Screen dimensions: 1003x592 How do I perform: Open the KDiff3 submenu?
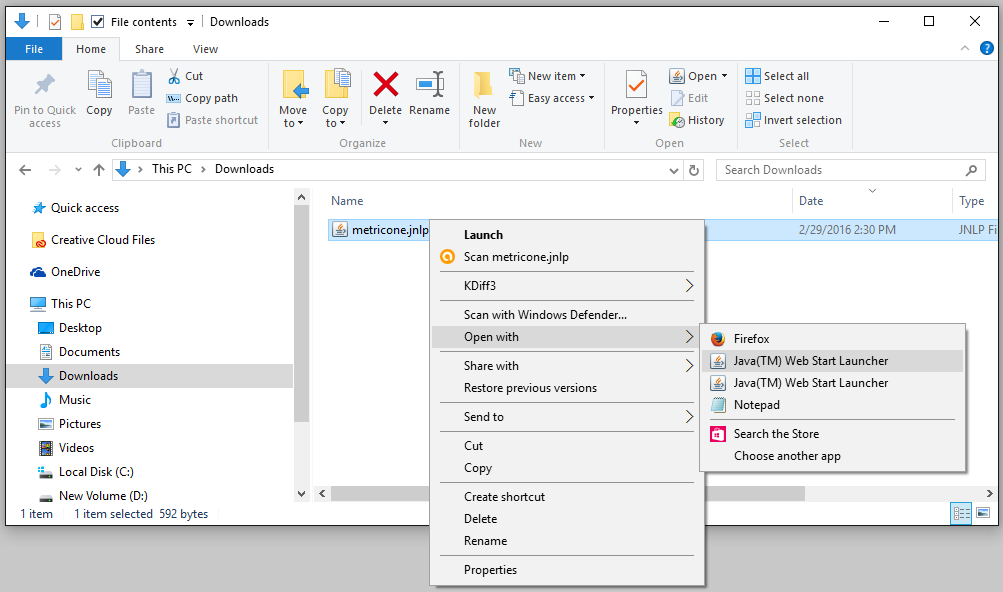click(x=567, y=286)
